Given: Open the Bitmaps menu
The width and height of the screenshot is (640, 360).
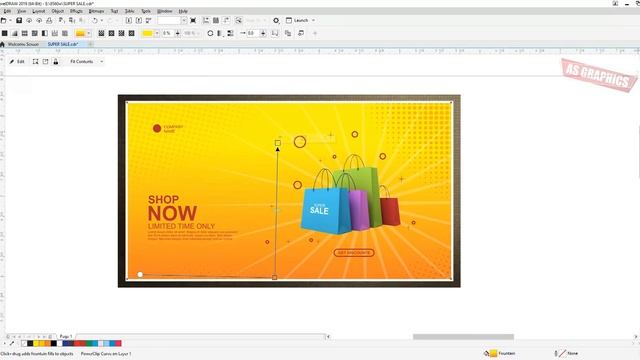Looking at the screenshot, I should 96,11.
